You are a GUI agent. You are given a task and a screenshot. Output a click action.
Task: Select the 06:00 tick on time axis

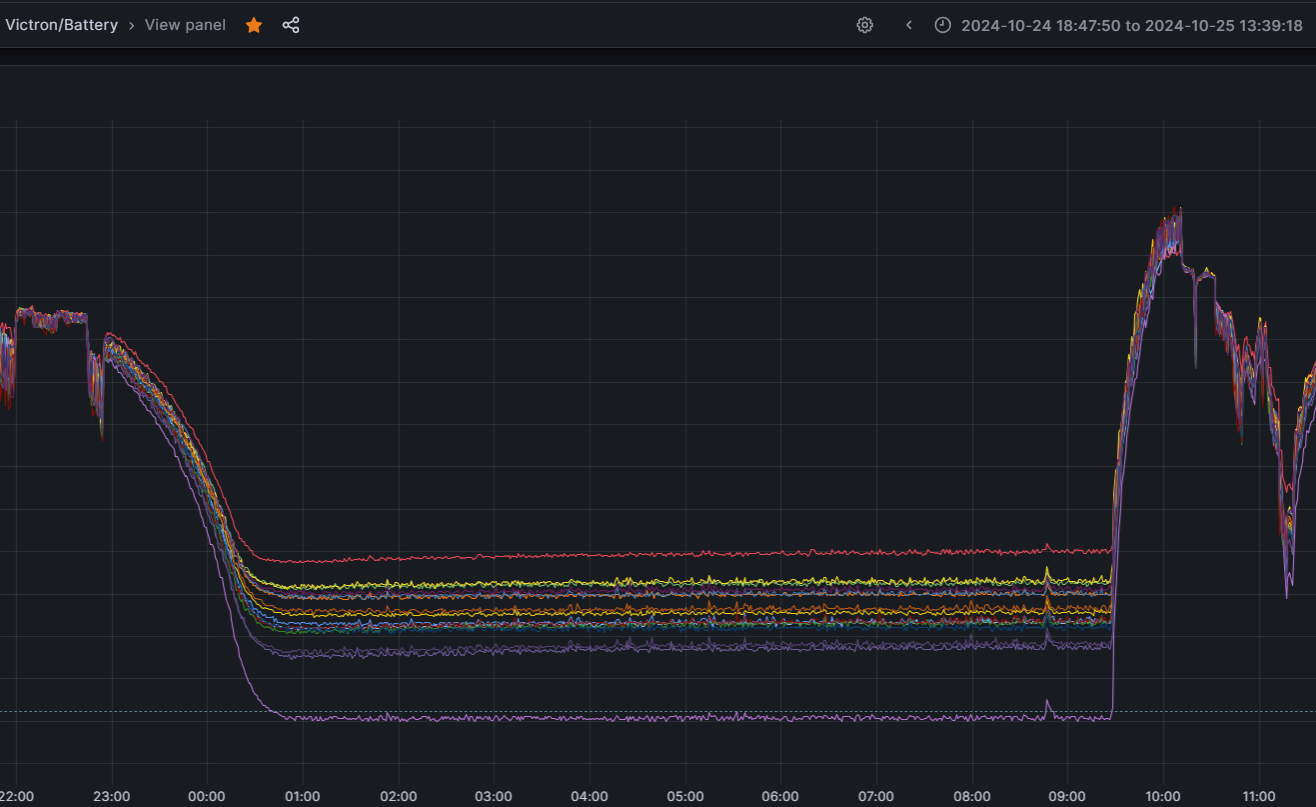[x=780, y=796]
